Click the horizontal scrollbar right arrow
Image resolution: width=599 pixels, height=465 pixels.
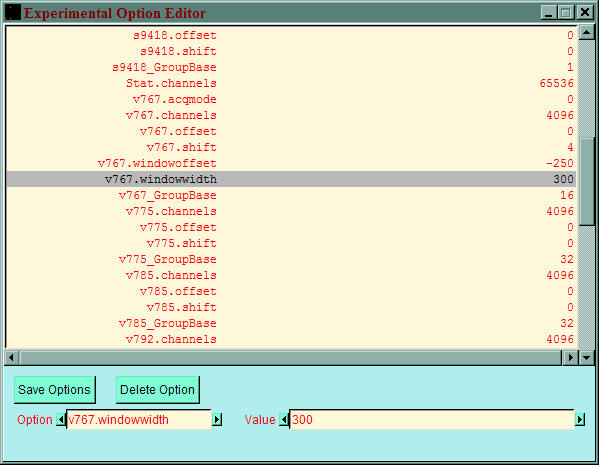tap(571, 358)
